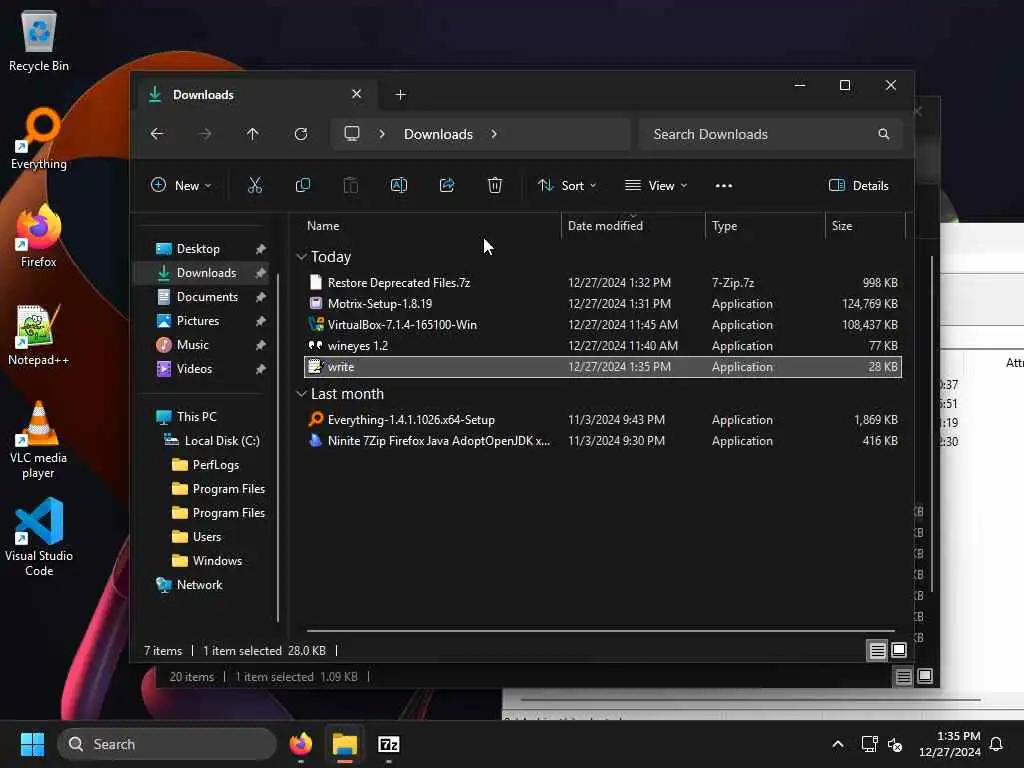Select VirtualBox-7.1.4-165100-Win installer
Screen dimensions: 1024x768
(x=603, y=325)
